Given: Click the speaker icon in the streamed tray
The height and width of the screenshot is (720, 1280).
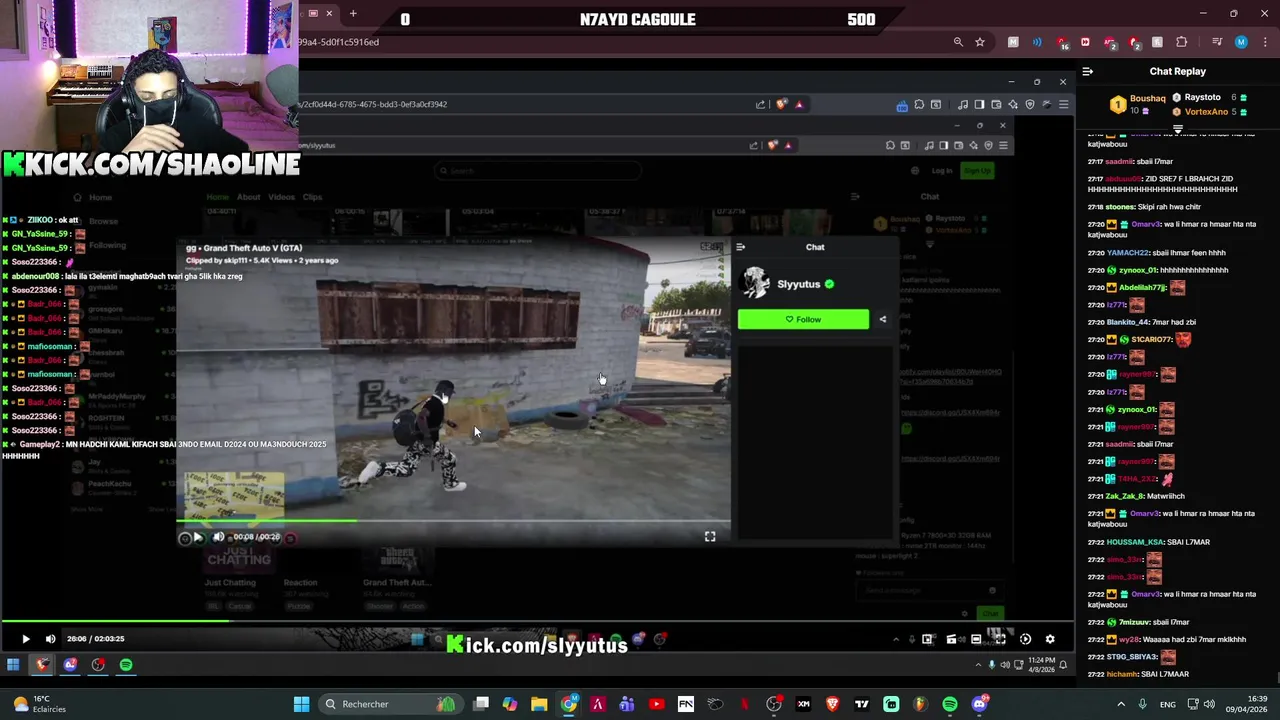Looking at the screenshot, I should click(x=1005, y=665).
